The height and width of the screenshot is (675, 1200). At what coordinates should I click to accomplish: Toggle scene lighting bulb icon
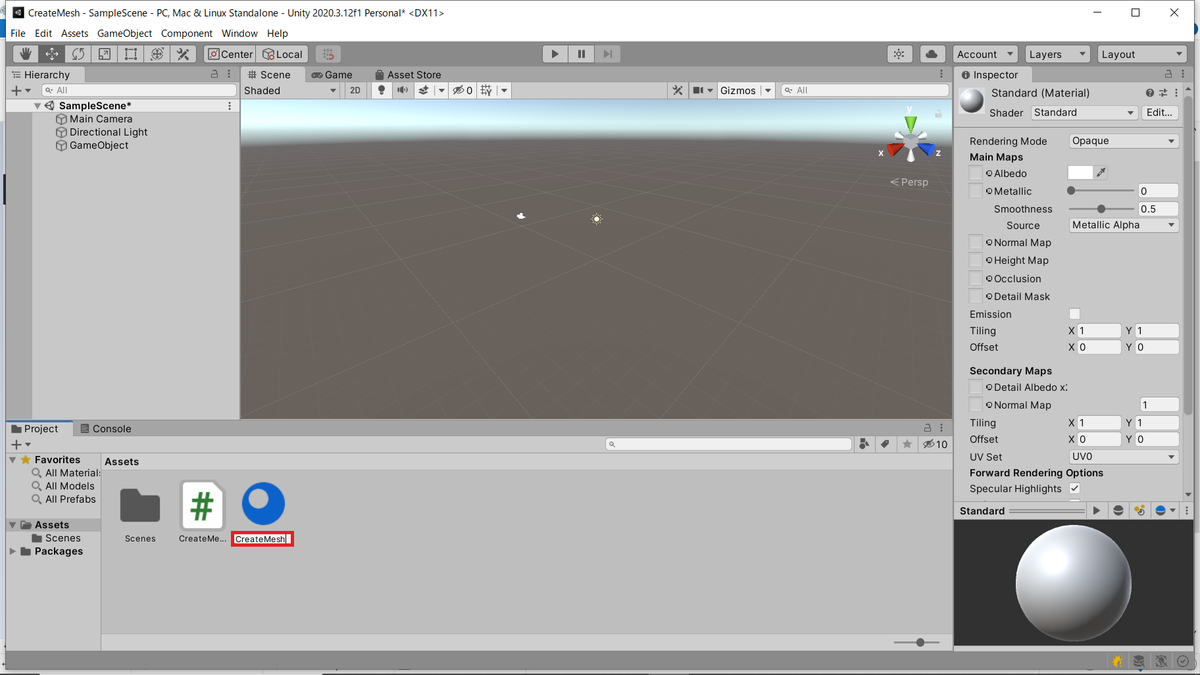[x=381, y=90]
